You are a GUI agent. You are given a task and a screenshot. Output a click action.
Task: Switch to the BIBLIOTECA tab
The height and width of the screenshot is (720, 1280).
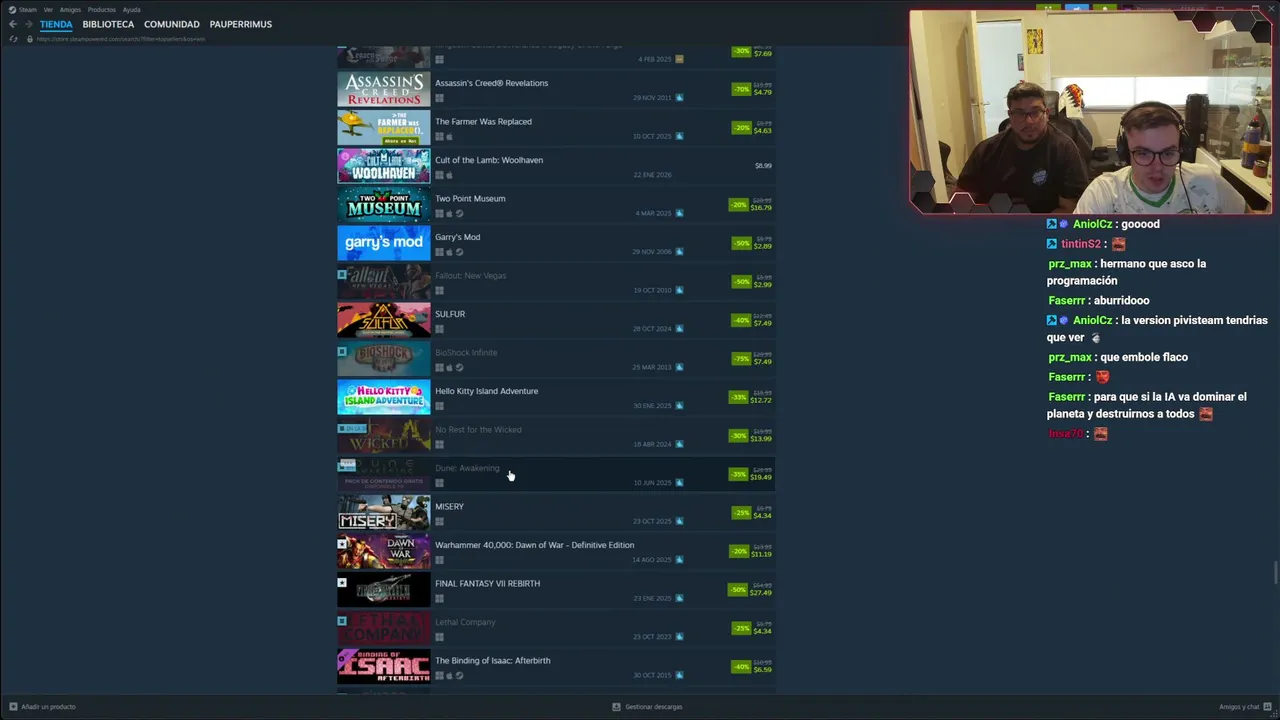(108, 24)
